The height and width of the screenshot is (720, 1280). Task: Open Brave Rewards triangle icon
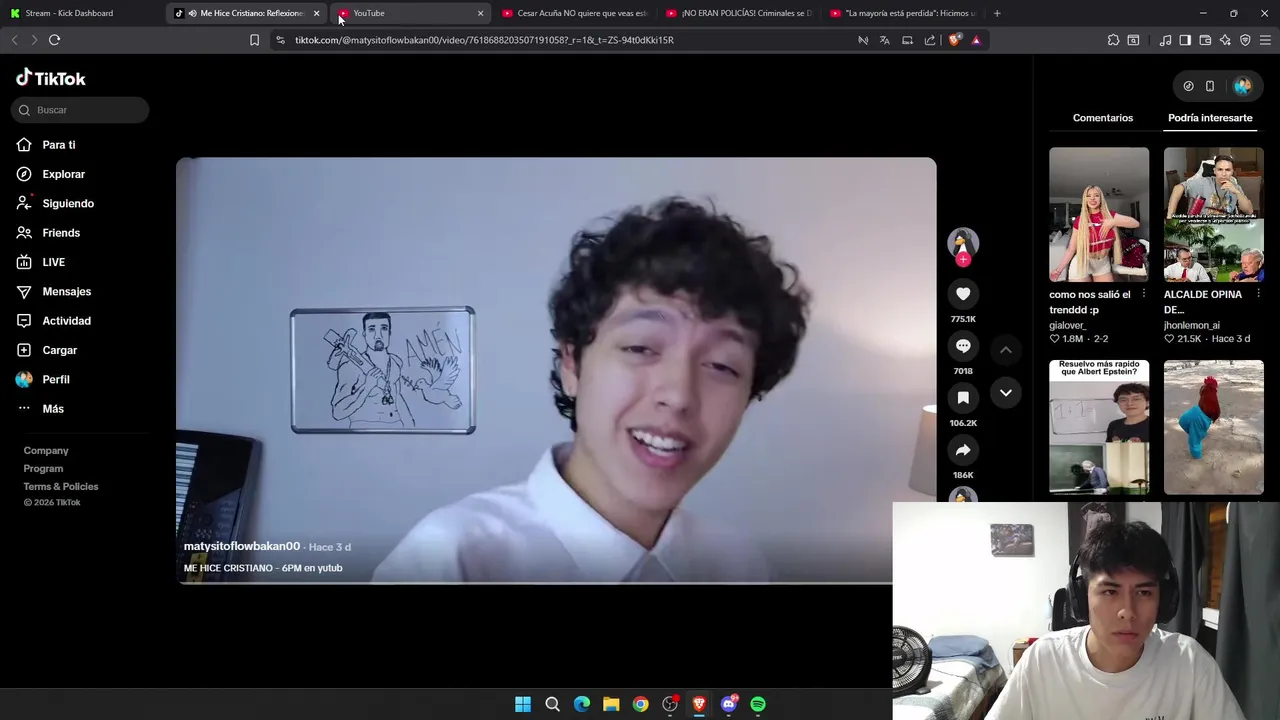(x=976, y=40)
